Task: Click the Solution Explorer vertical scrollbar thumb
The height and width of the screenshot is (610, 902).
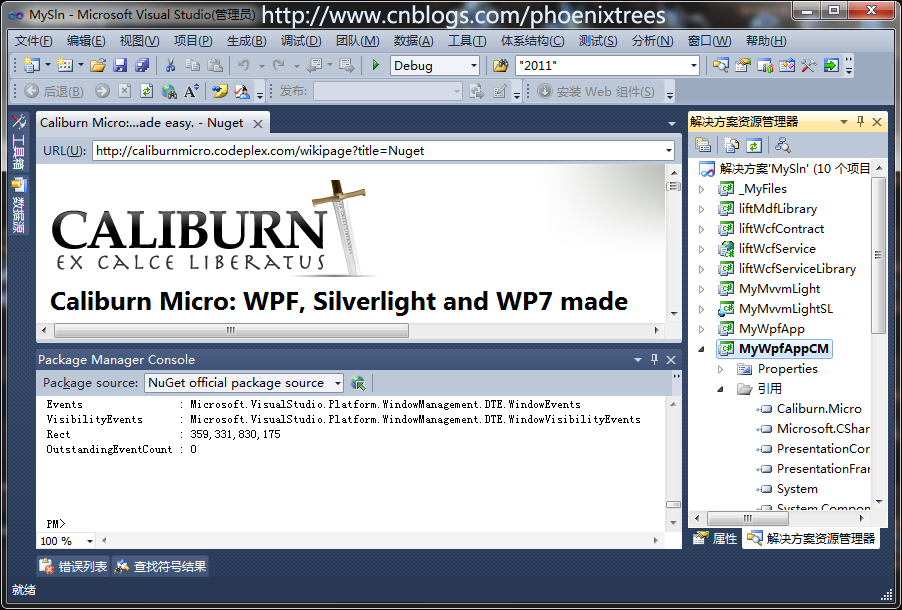Action: (878, 255)
